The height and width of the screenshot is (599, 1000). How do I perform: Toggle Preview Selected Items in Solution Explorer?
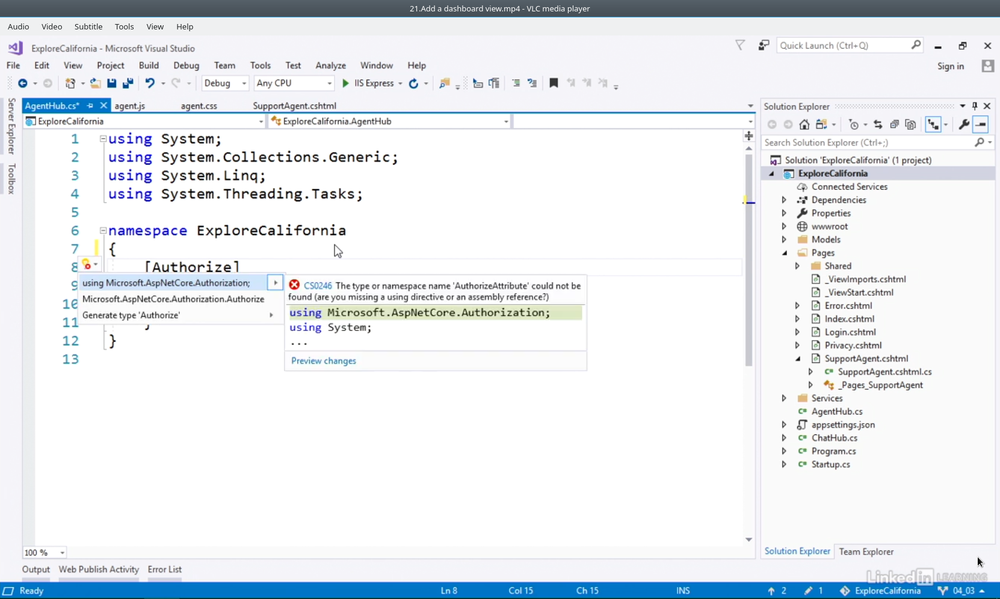click(981, 125)
